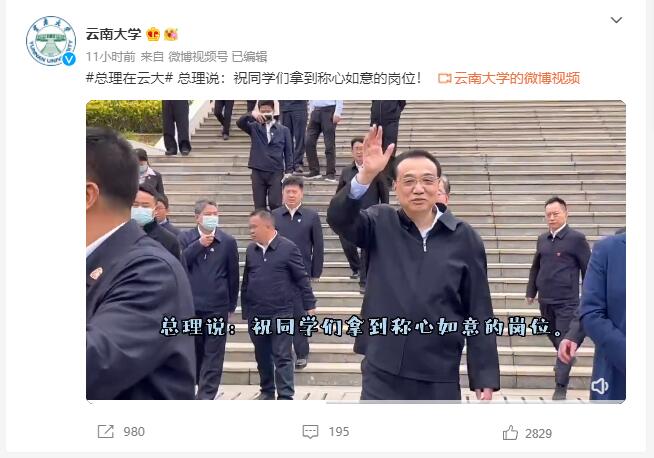Click the 已编辑 edited label
654x458 pixels.
[249, 56]
